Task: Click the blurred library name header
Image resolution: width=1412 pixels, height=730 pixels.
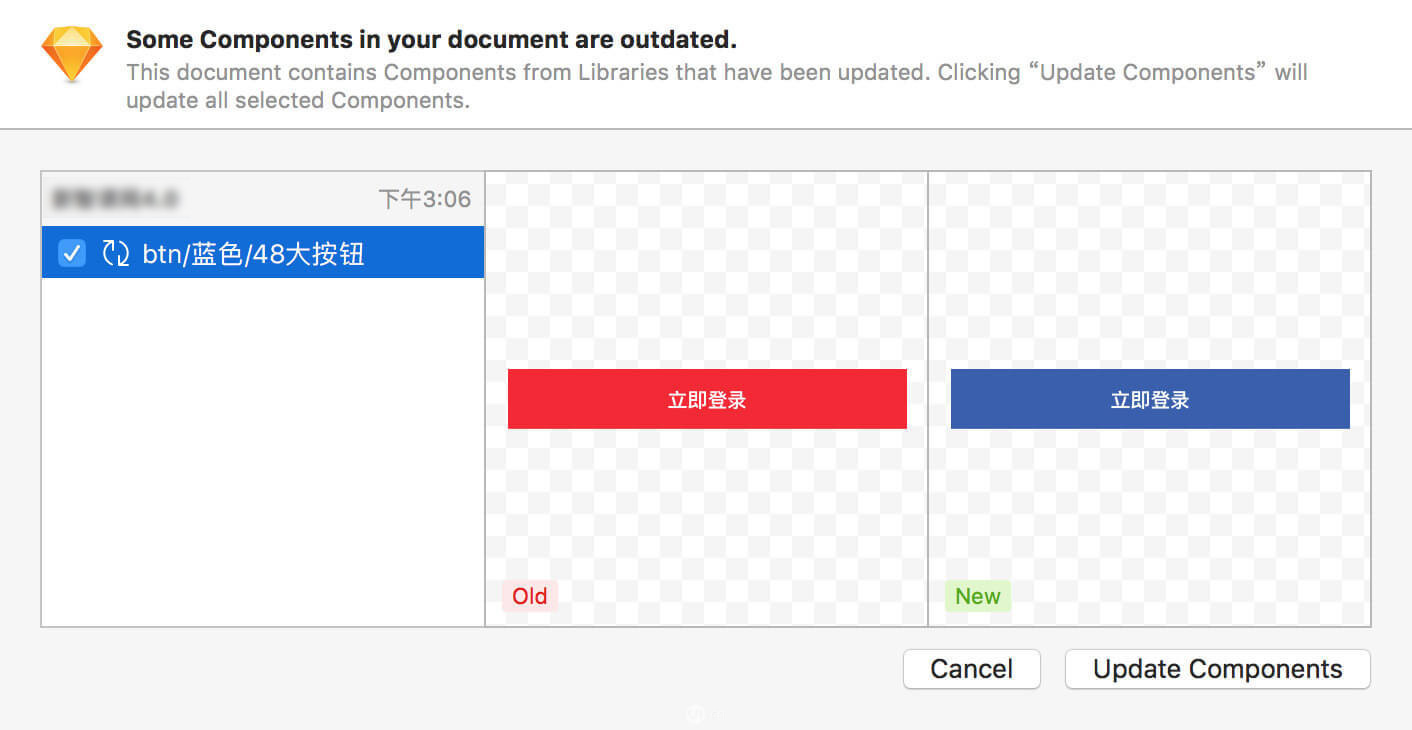Action: [115, 199]
